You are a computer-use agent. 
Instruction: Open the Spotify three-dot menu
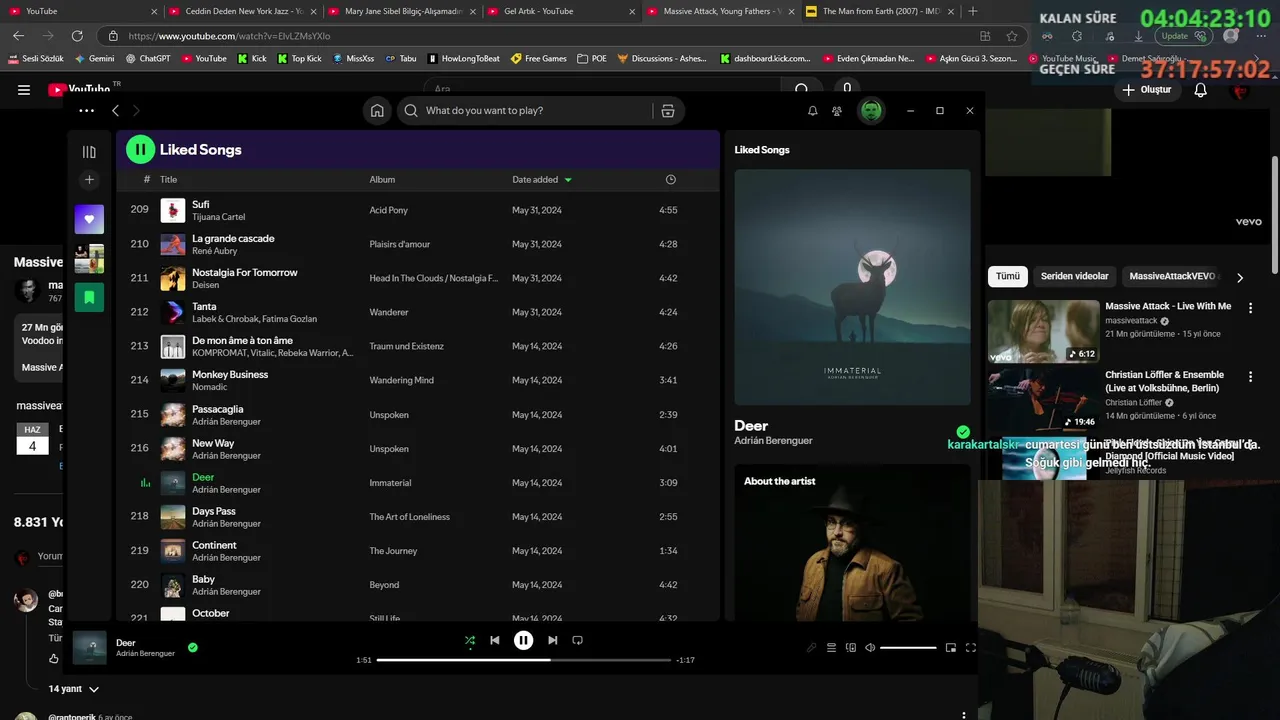tap(87, 111)
